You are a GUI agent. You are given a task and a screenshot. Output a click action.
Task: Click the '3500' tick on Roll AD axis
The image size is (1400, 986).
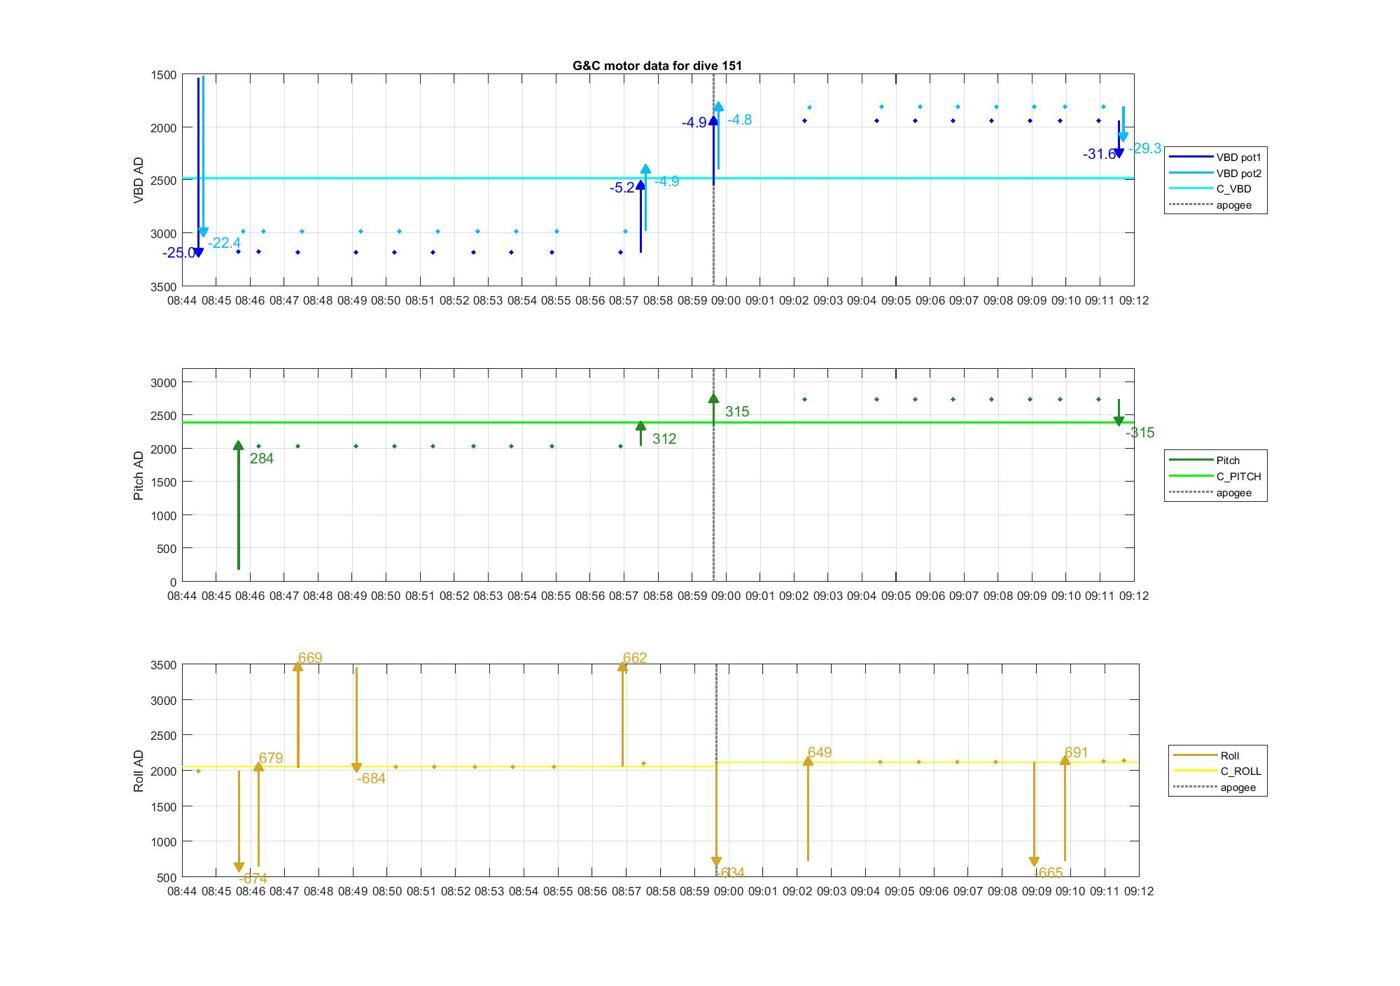coord(164,665)
